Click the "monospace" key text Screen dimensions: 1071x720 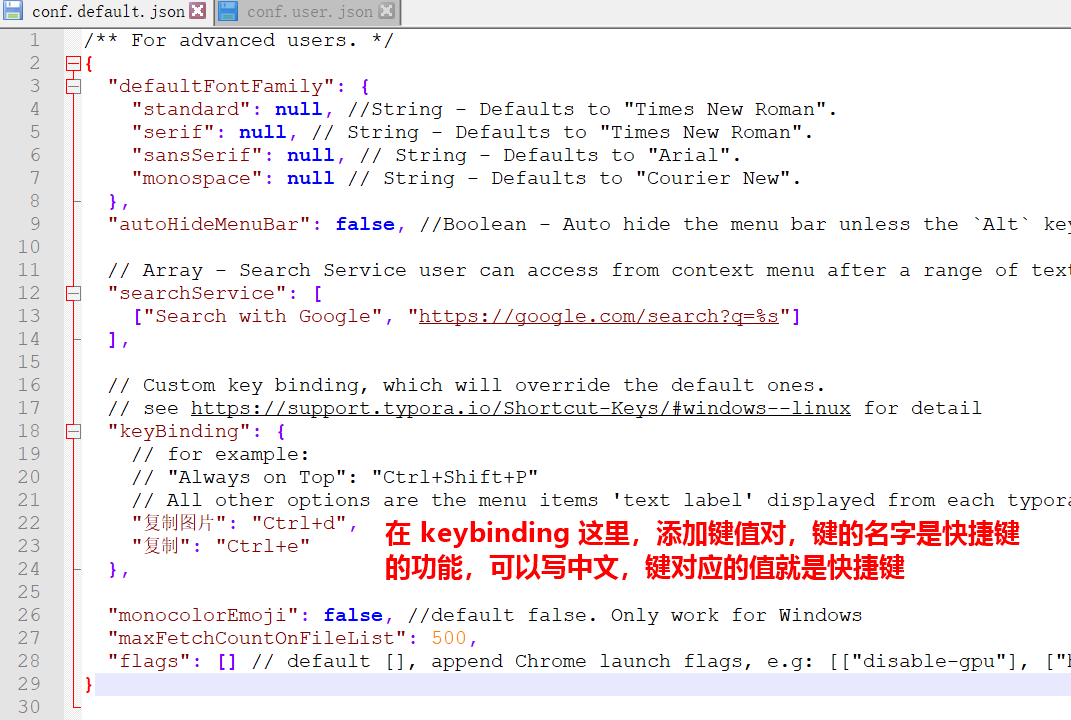click(197, 178)
